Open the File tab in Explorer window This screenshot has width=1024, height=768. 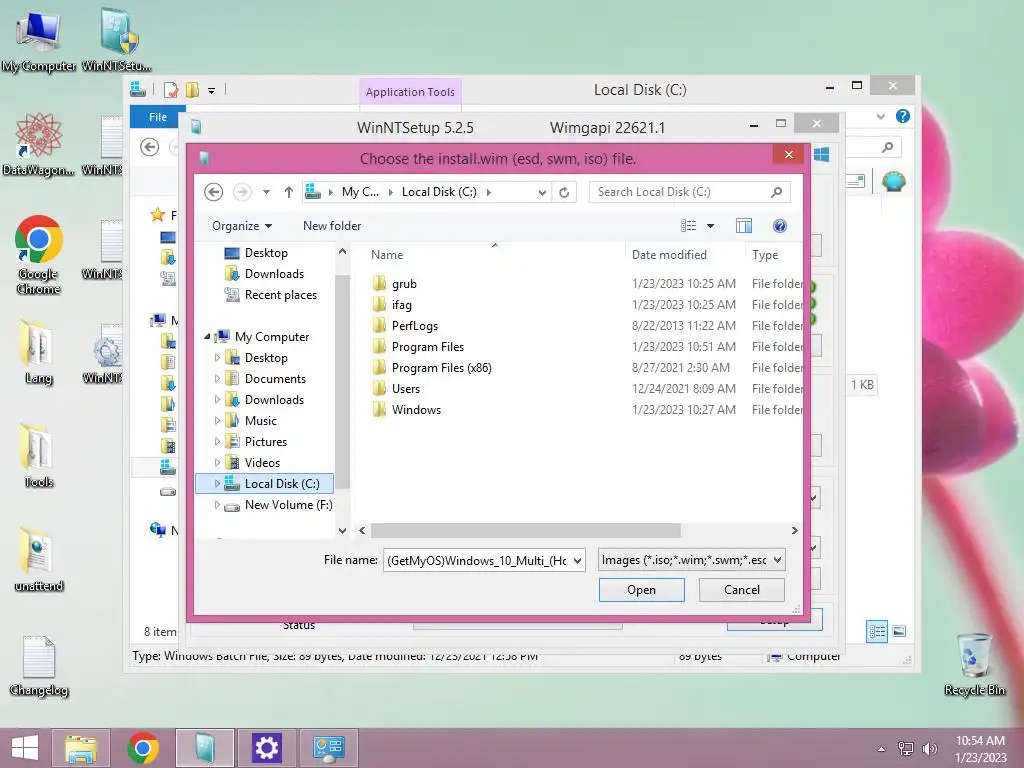pos(157,117)
